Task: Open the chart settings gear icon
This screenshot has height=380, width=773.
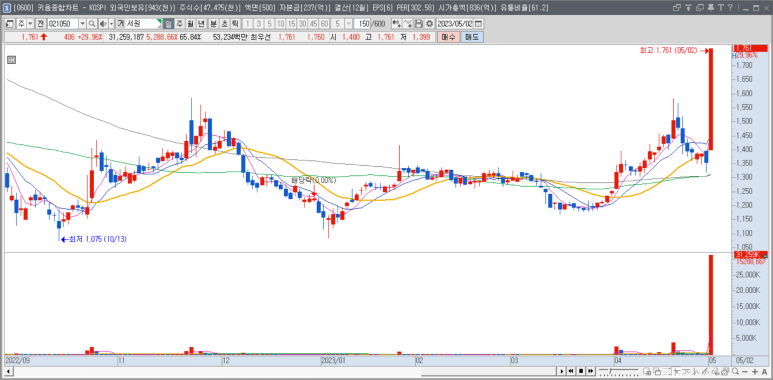Action: coord(429,24)
